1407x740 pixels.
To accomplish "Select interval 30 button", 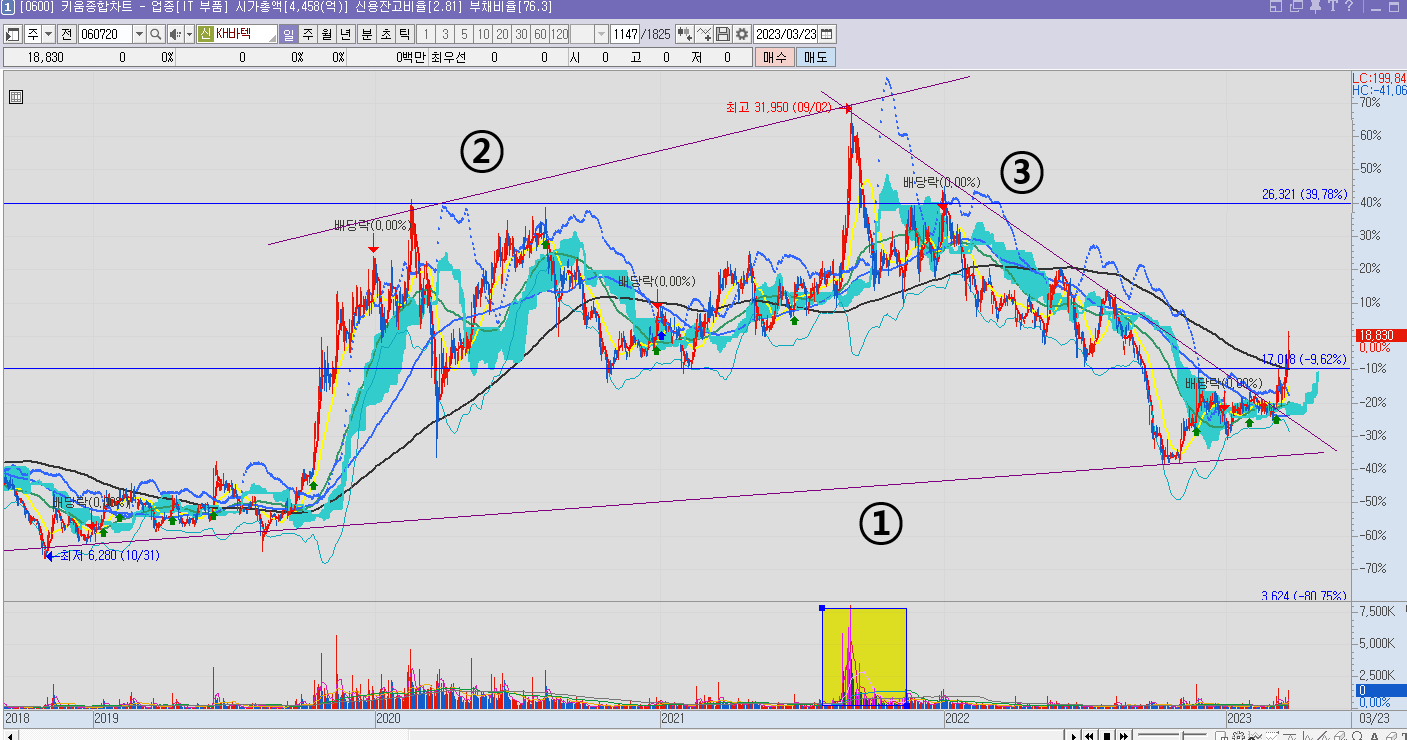I will tap(521, 34).
